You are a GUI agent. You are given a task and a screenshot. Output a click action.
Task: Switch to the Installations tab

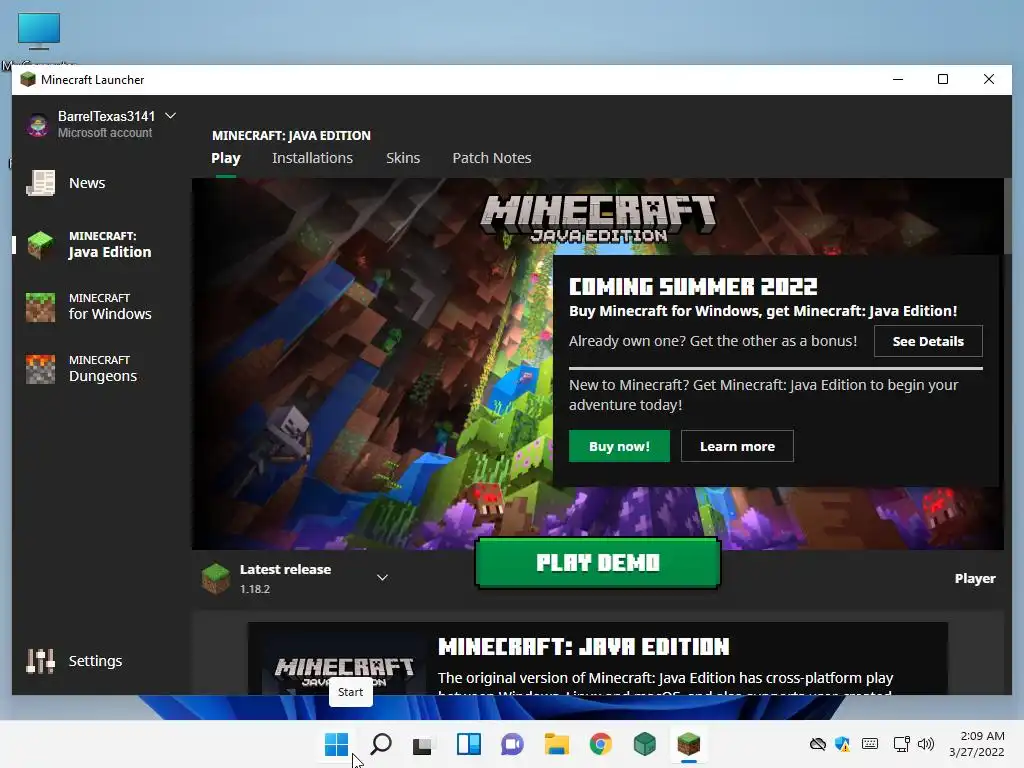pyautogui.click(x=312, y=158)
